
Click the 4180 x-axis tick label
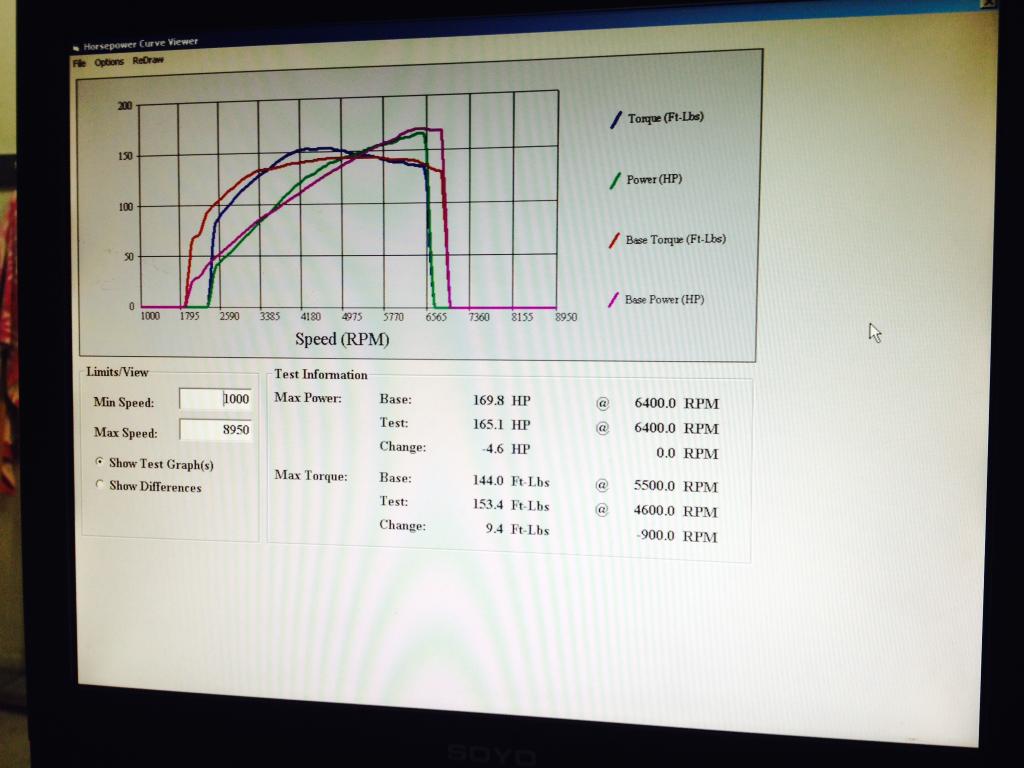coord(310,316)
